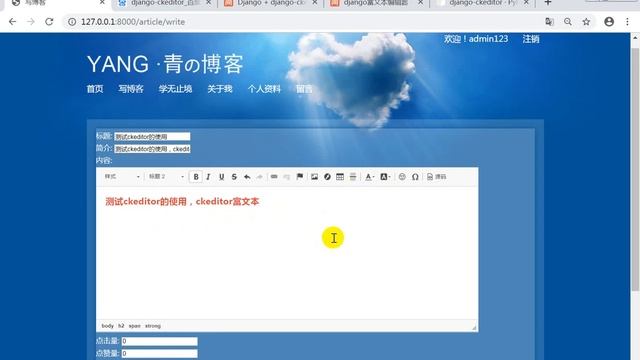
Task: Insert an anchor with the flag icon
Action: coord(300,177)
